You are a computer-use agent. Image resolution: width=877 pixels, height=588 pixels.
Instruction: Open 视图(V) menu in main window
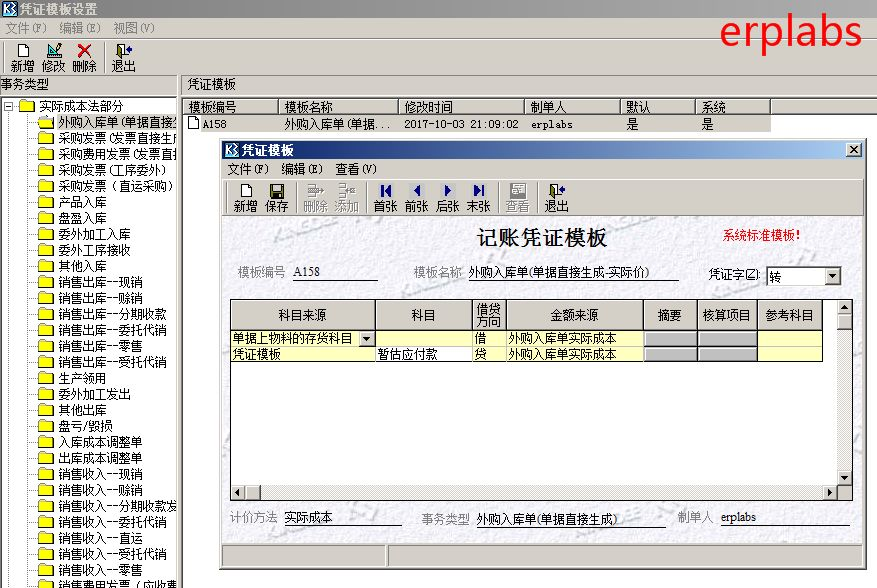[x=134, y=27]
